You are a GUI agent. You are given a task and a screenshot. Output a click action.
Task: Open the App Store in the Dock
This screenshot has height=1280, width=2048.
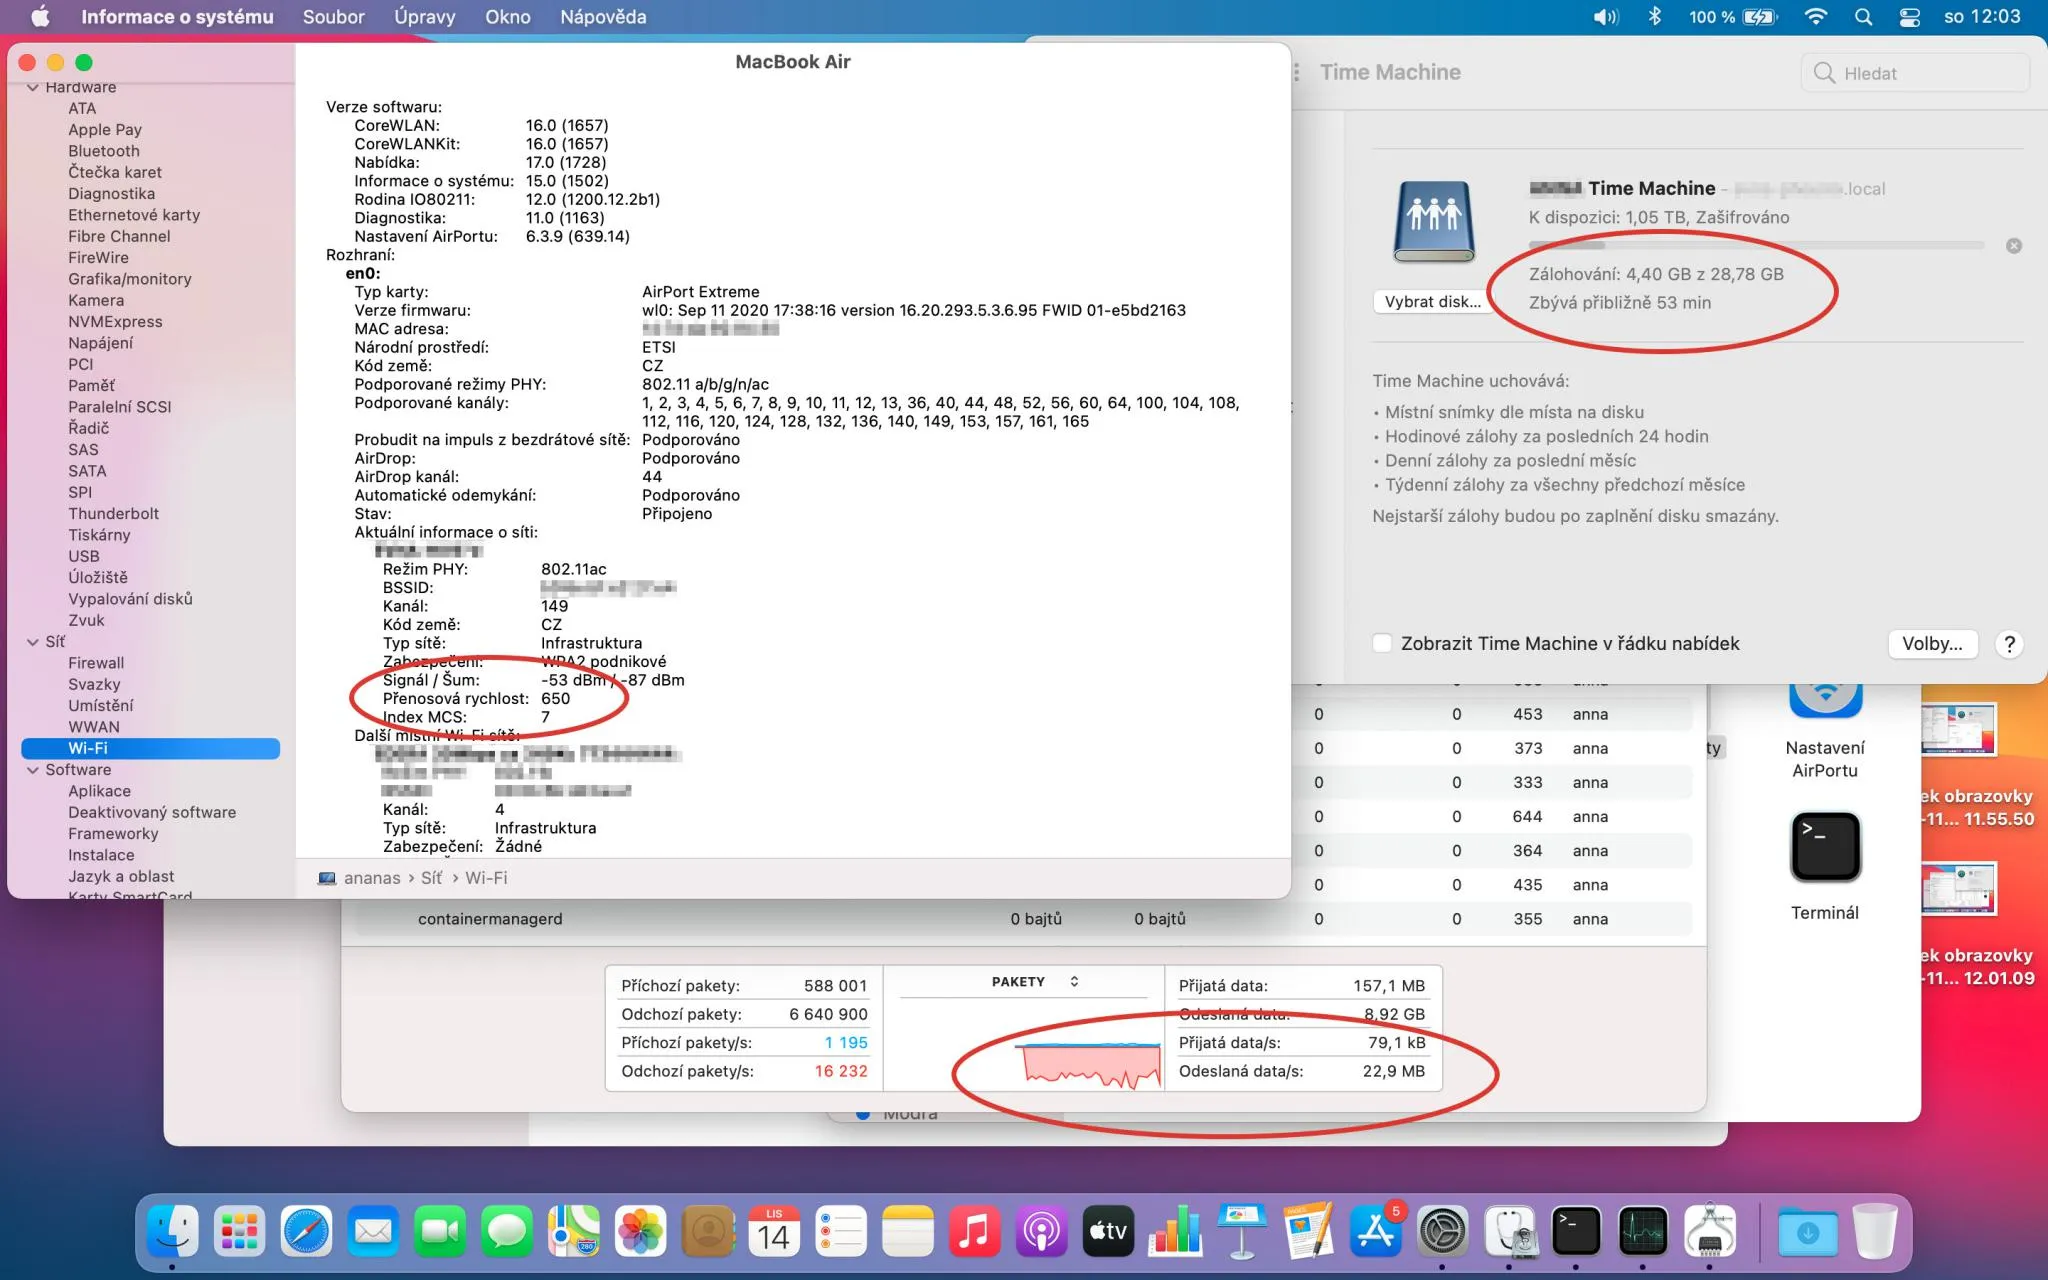tap(1377, 1230)
